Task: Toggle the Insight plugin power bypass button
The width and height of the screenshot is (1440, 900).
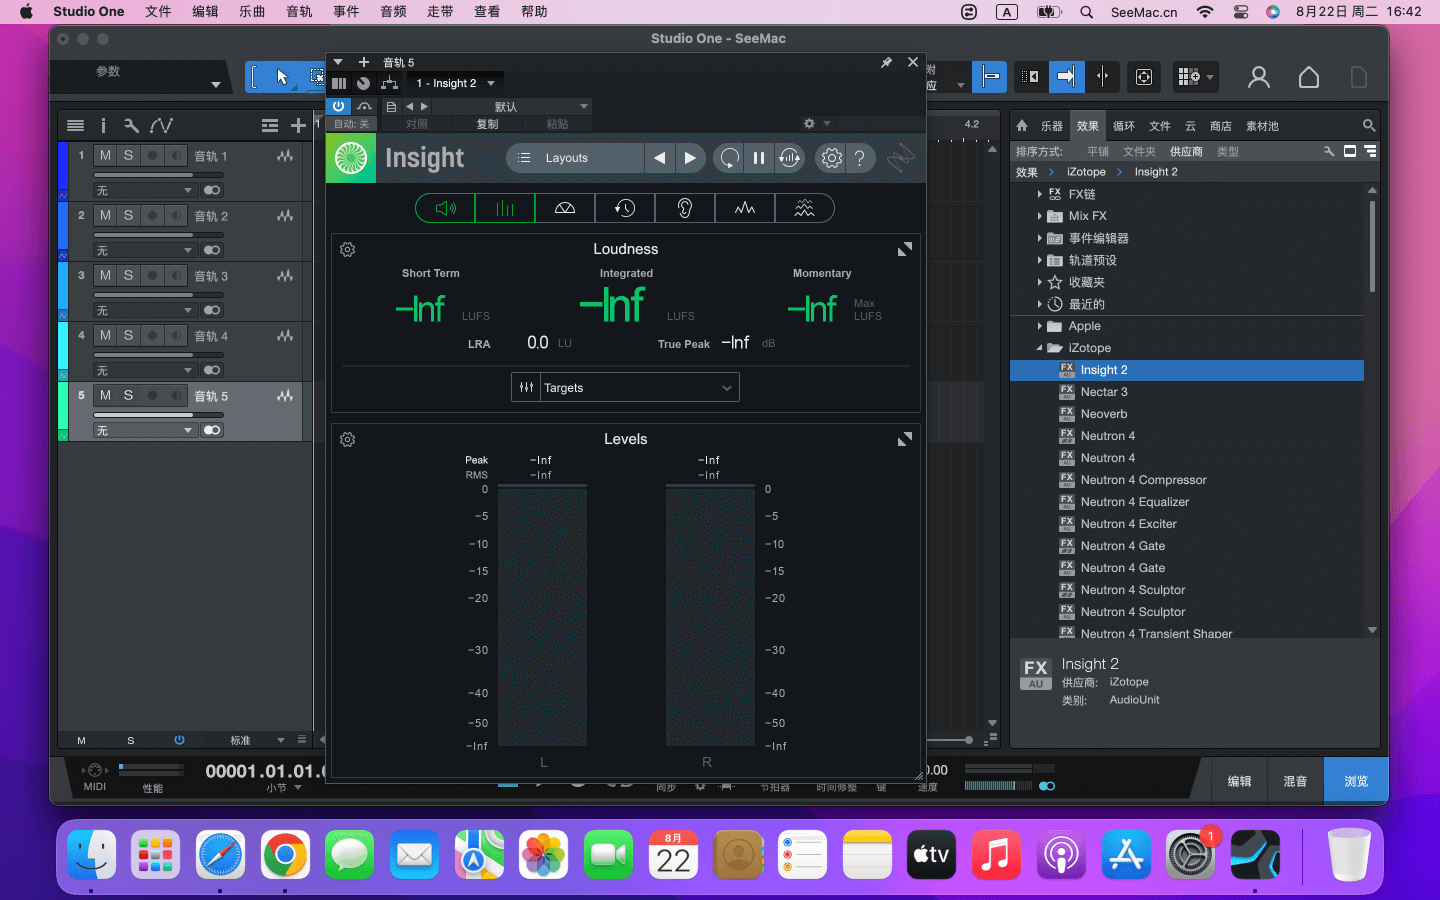Action: [339, 106]
